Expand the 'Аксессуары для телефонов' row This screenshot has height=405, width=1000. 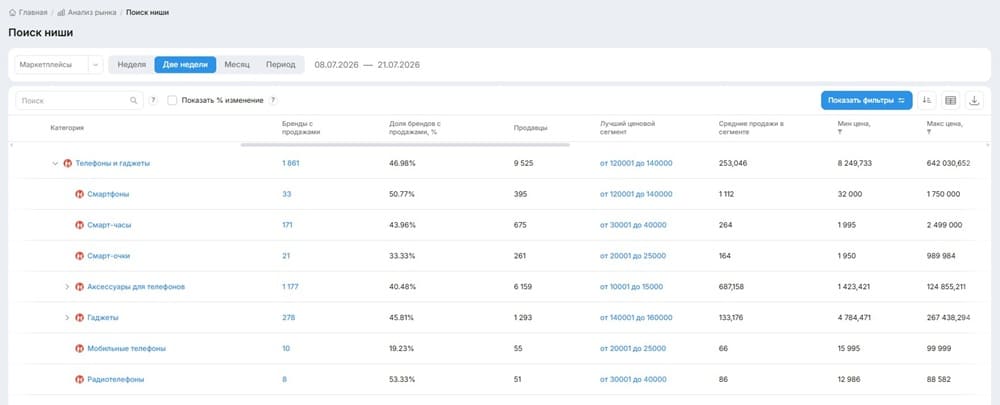pos(67,287)
